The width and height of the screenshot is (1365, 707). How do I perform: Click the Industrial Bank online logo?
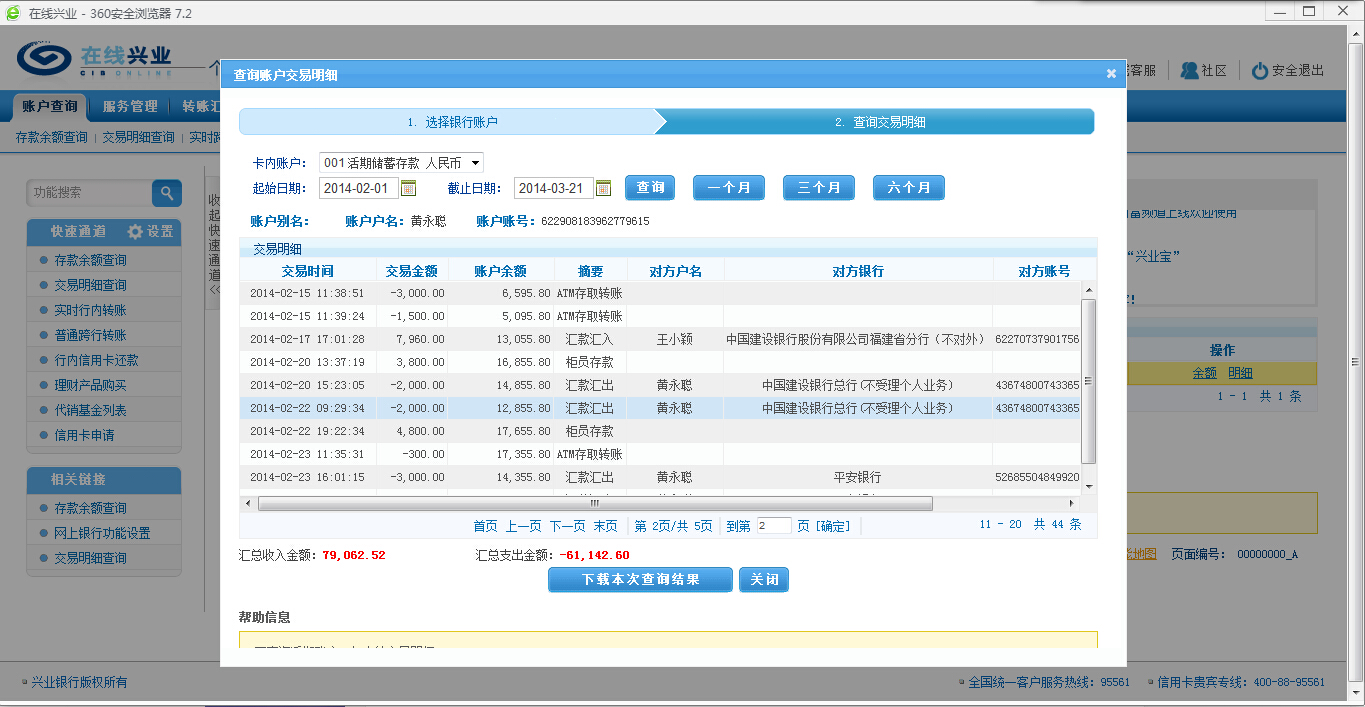point(95,59)
